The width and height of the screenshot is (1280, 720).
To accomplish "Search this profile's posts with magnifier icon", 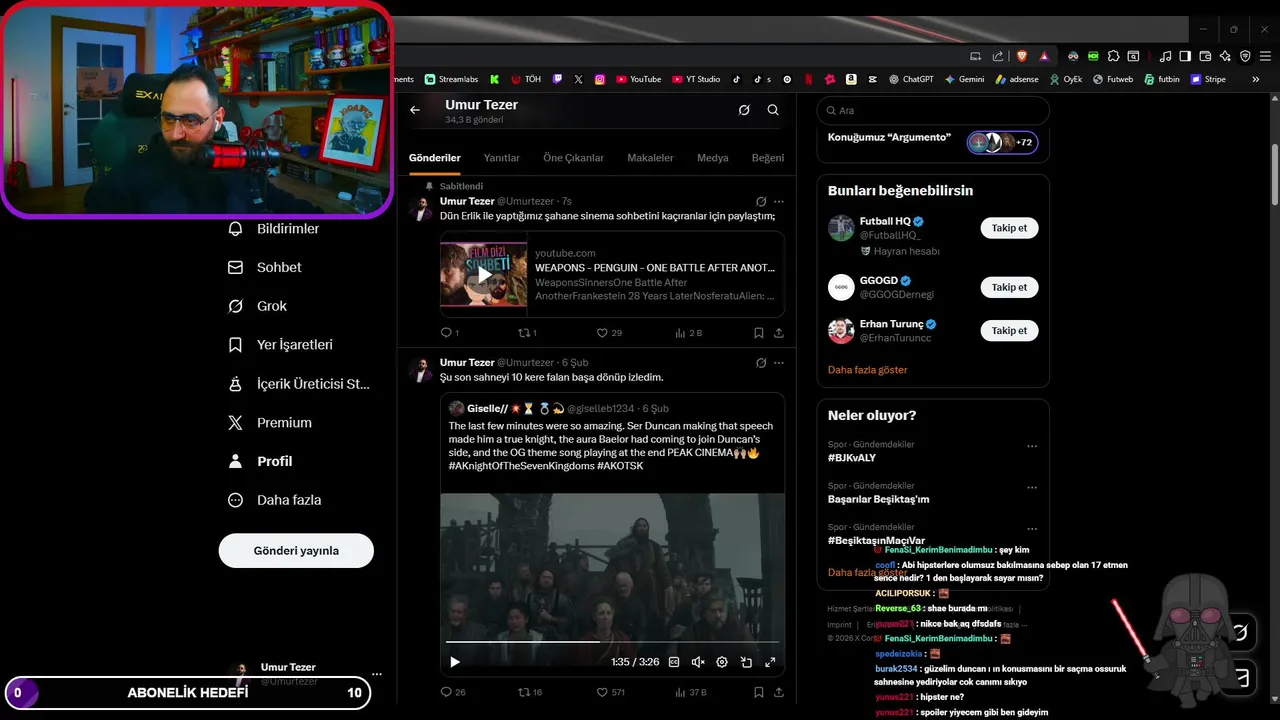I will pyautogui.click(x=773, y=110).
